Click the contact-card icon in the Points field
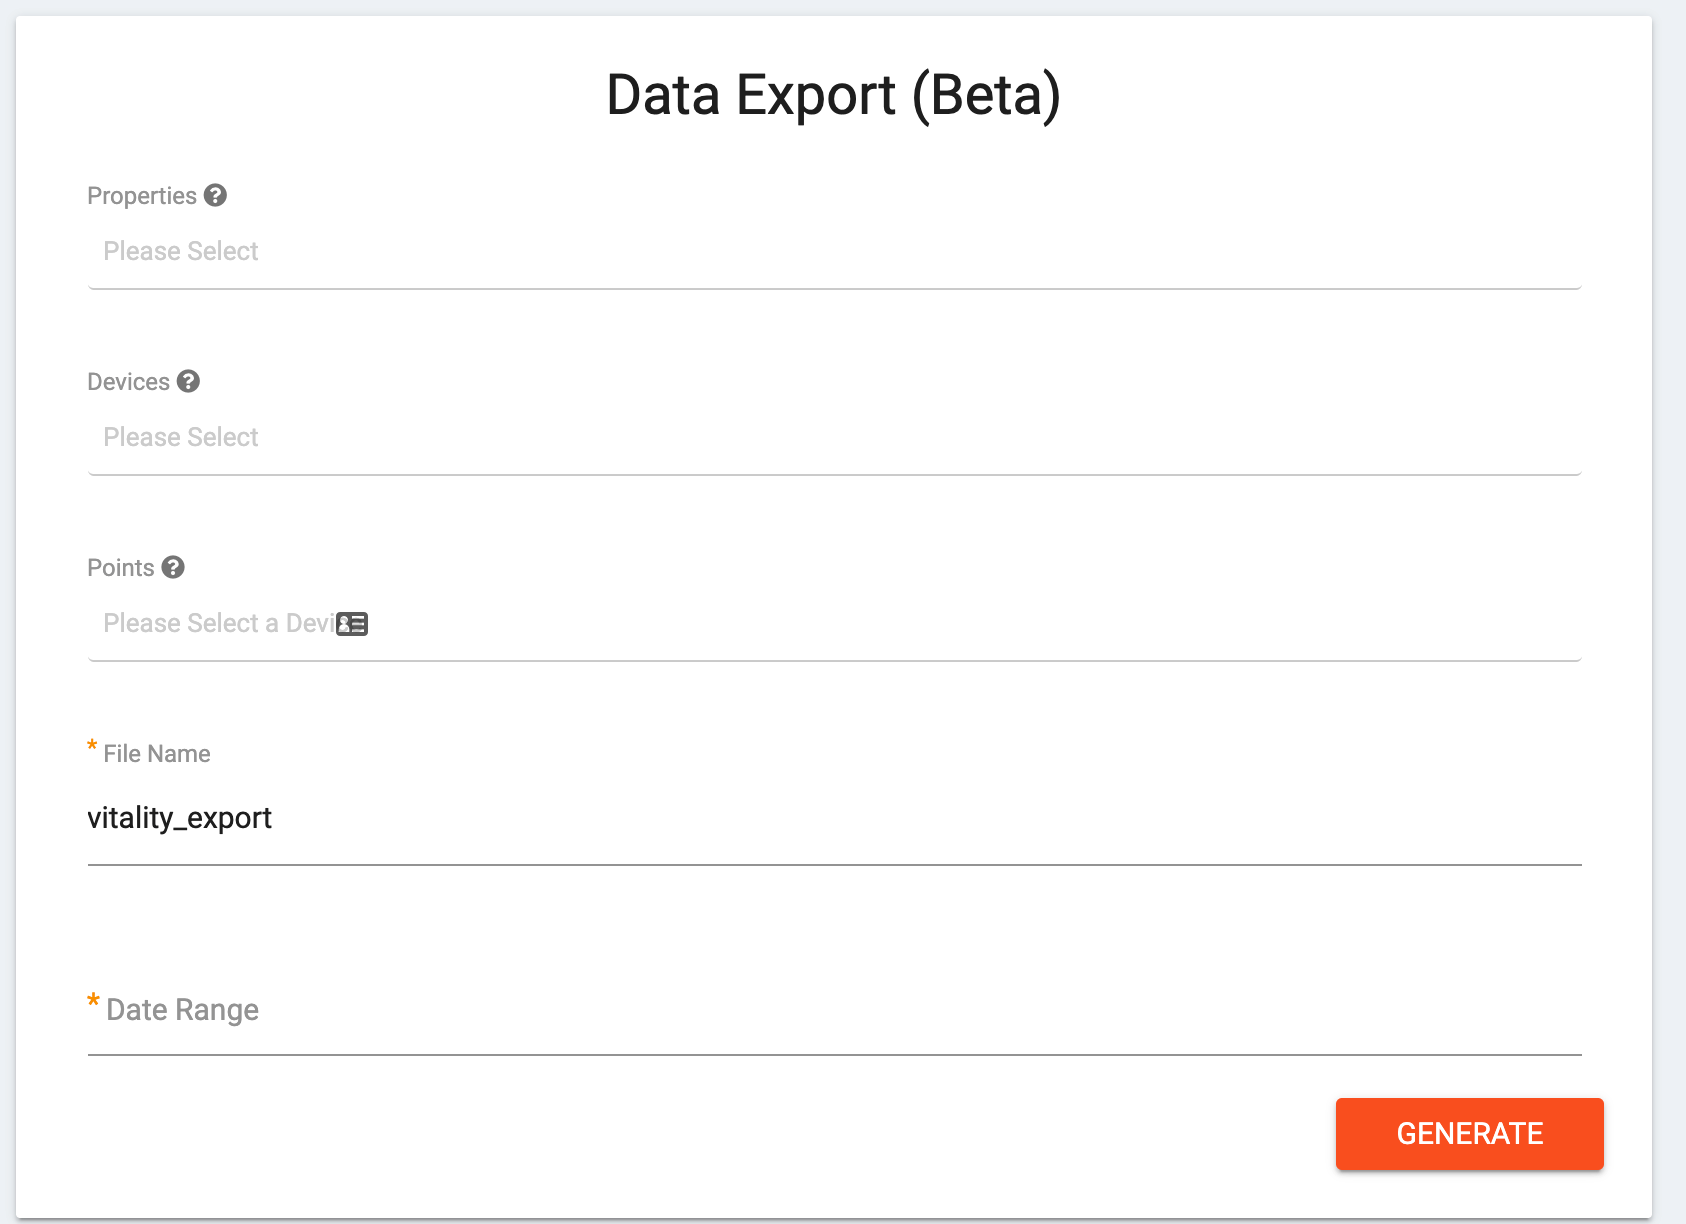1686x1224 pixels. click(x=352, y=623)
